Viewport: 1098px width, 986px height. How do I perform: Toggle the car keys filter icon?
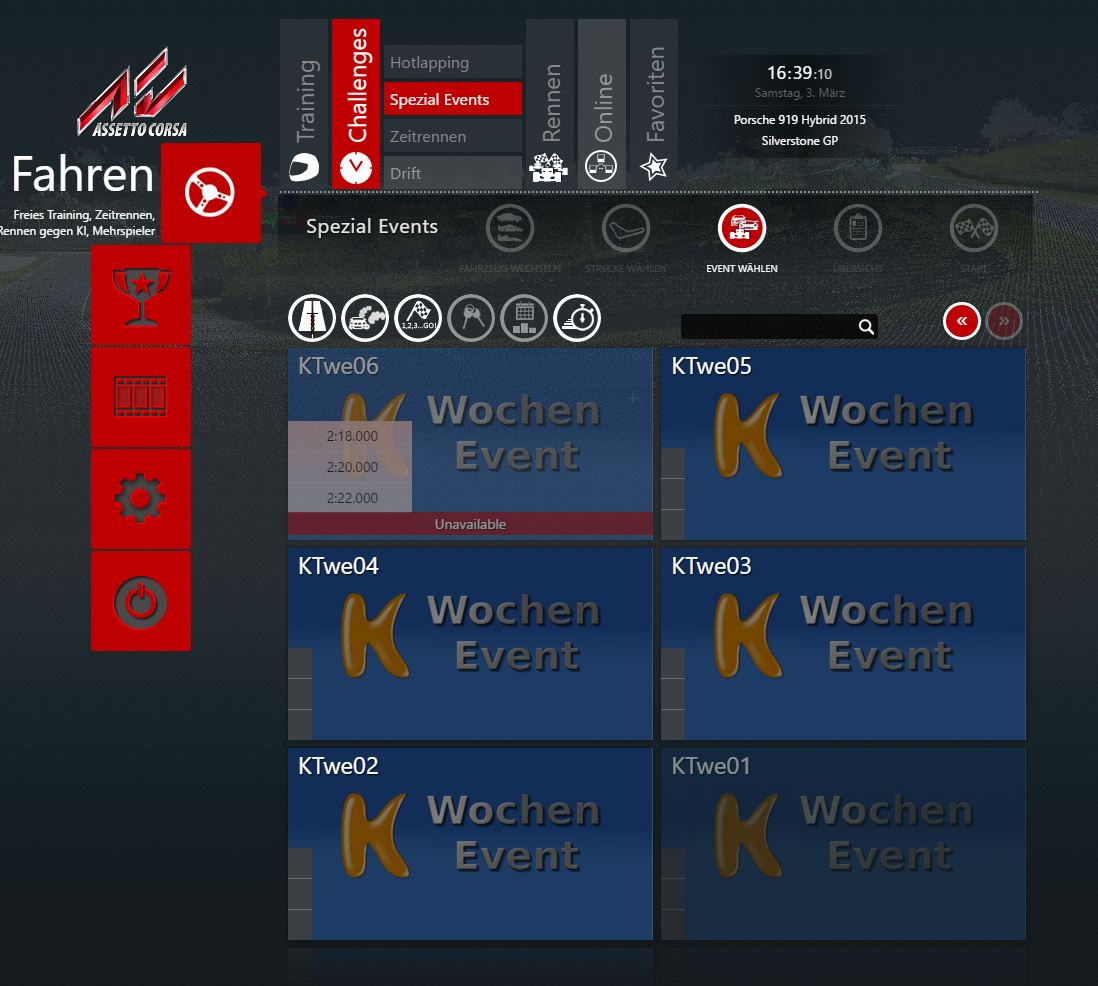point(471,318)
